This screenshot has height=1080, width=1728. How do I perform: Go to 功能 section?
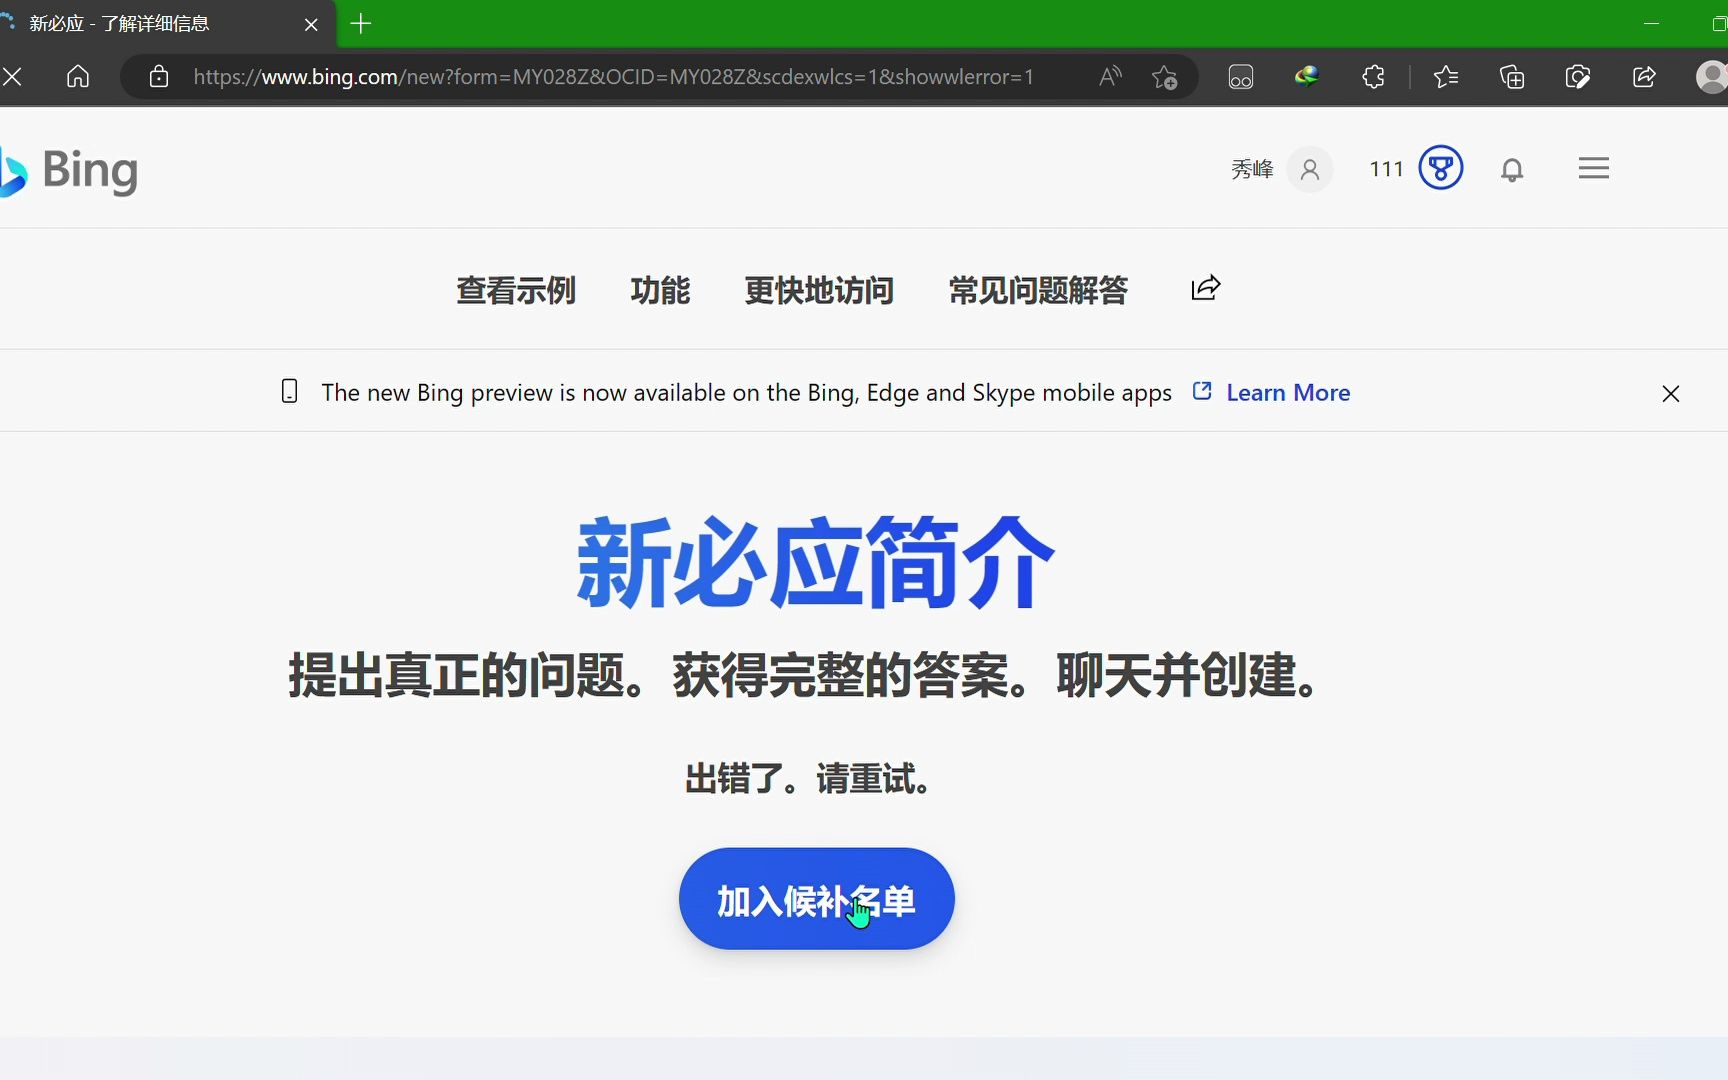pyautogui.click(x=660, y=290)
